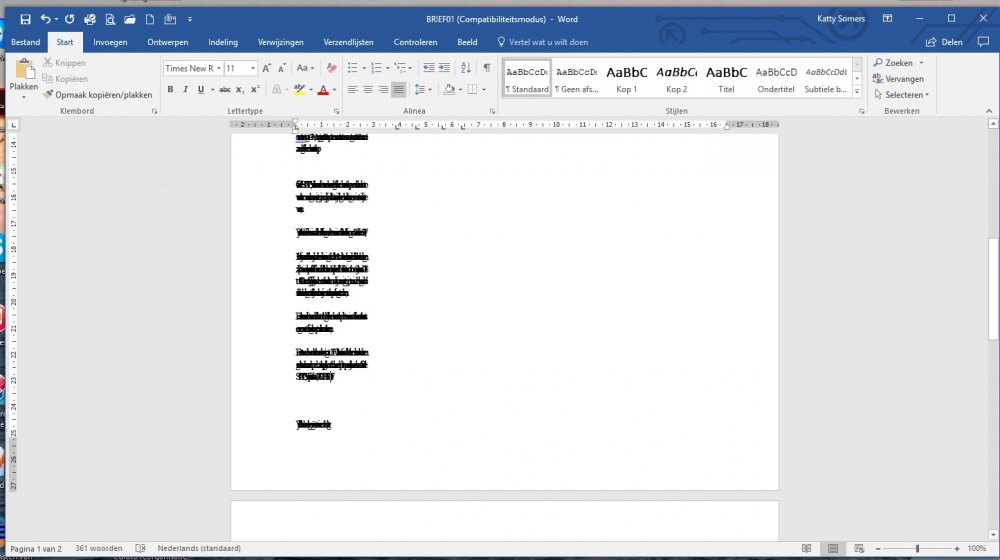
Task: Toggle italic formatting
Action: click(185, 89)
